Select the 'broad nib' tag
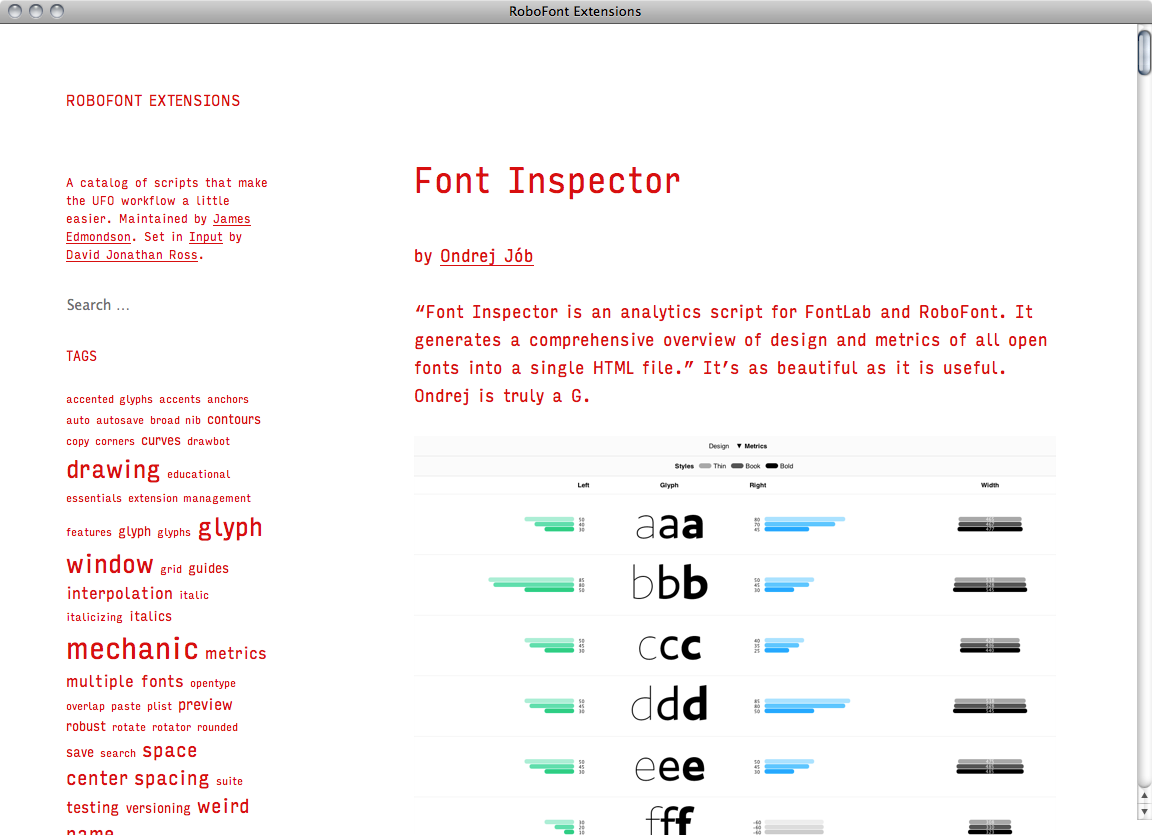 (x=176, y=420)
